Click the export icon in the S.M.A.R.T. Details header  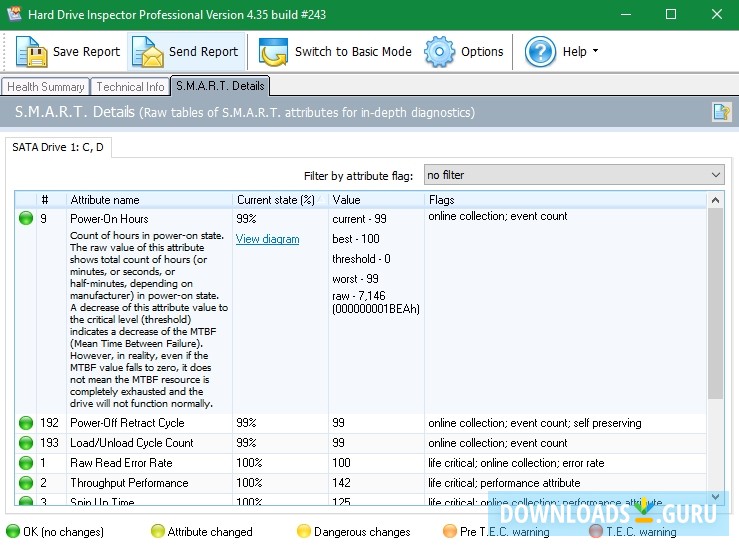721,112
